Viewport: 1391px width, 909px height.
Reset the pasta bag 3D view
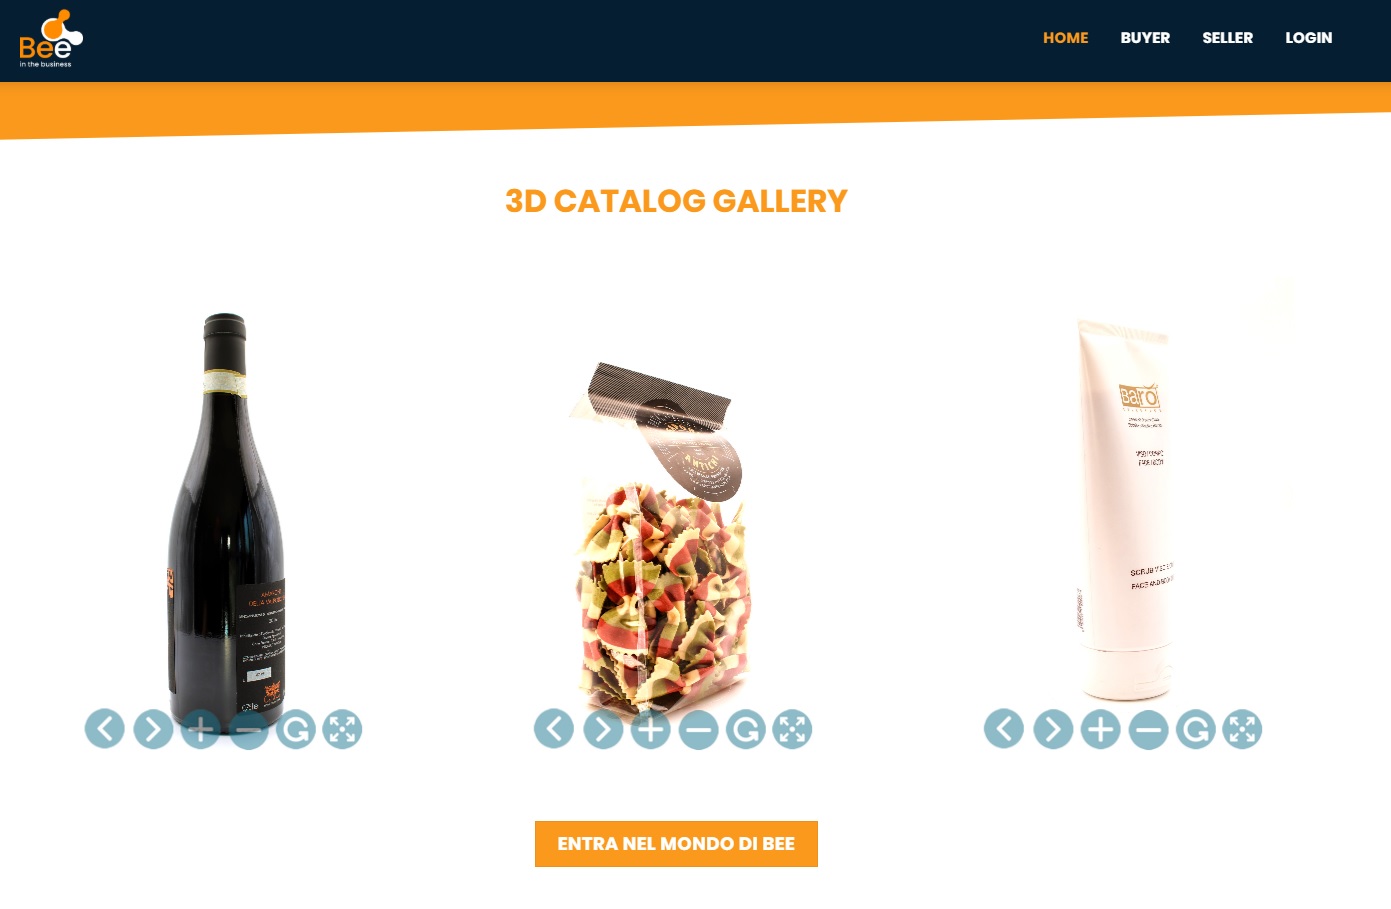point(746,729)
